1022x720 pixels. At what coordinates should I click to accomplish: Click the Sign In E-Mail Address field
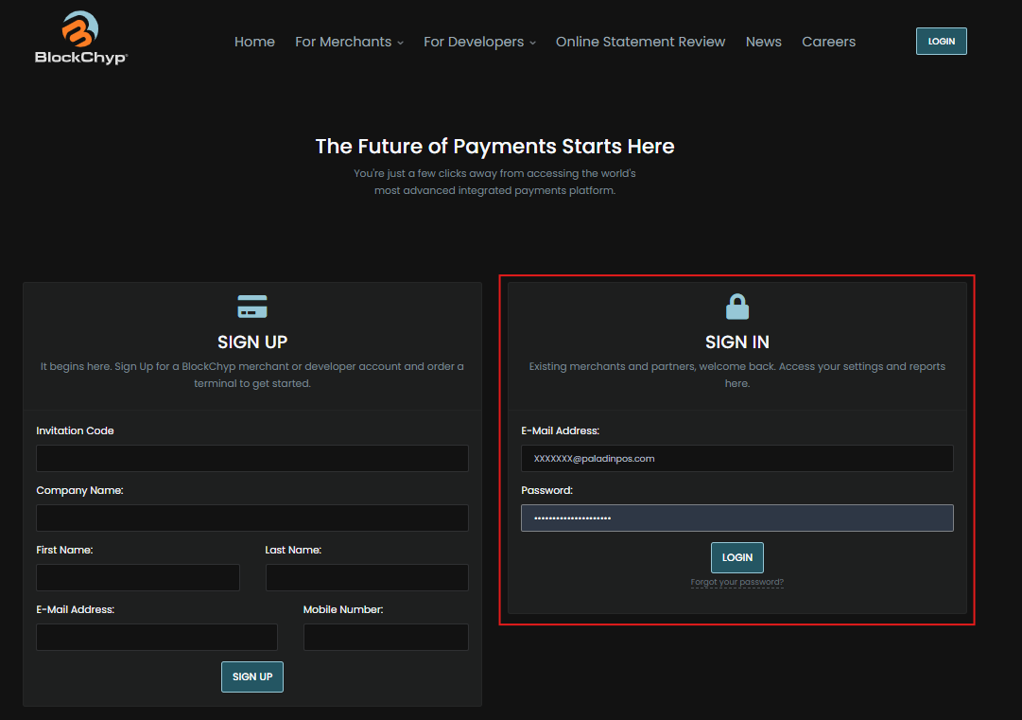(737, 458)
